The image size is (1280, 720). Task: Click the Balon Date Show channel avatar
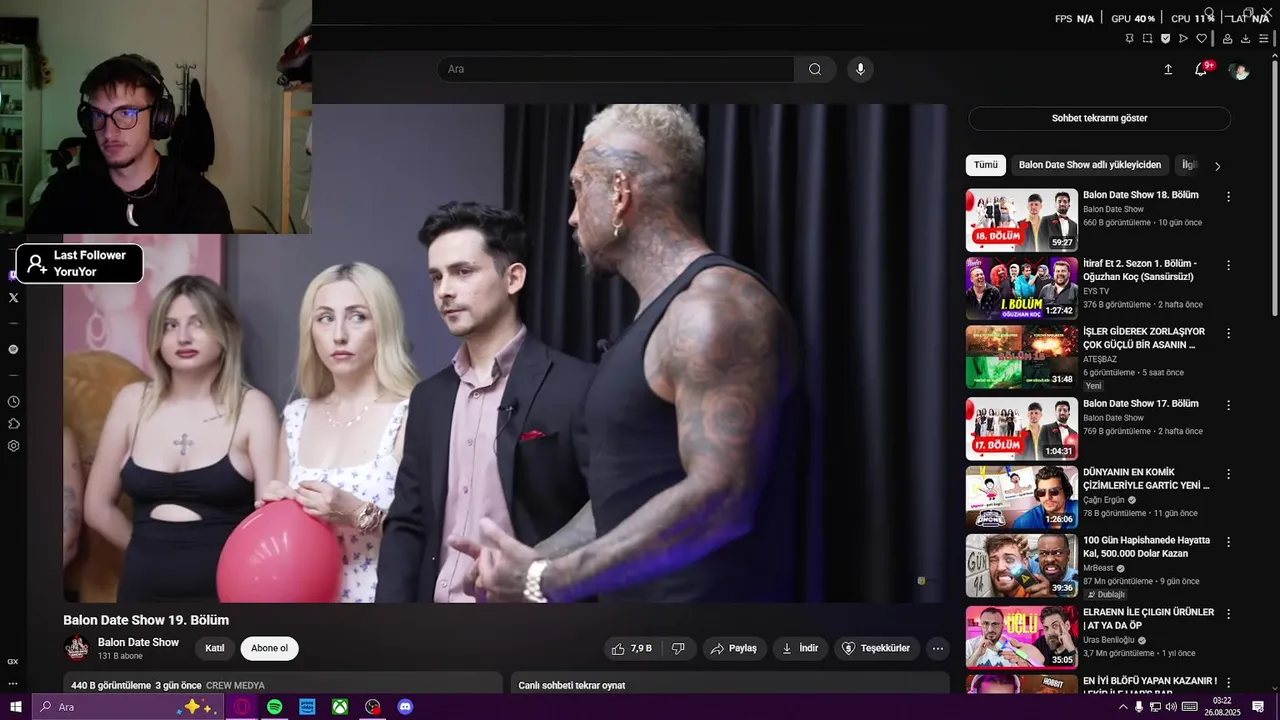point(77,648)
